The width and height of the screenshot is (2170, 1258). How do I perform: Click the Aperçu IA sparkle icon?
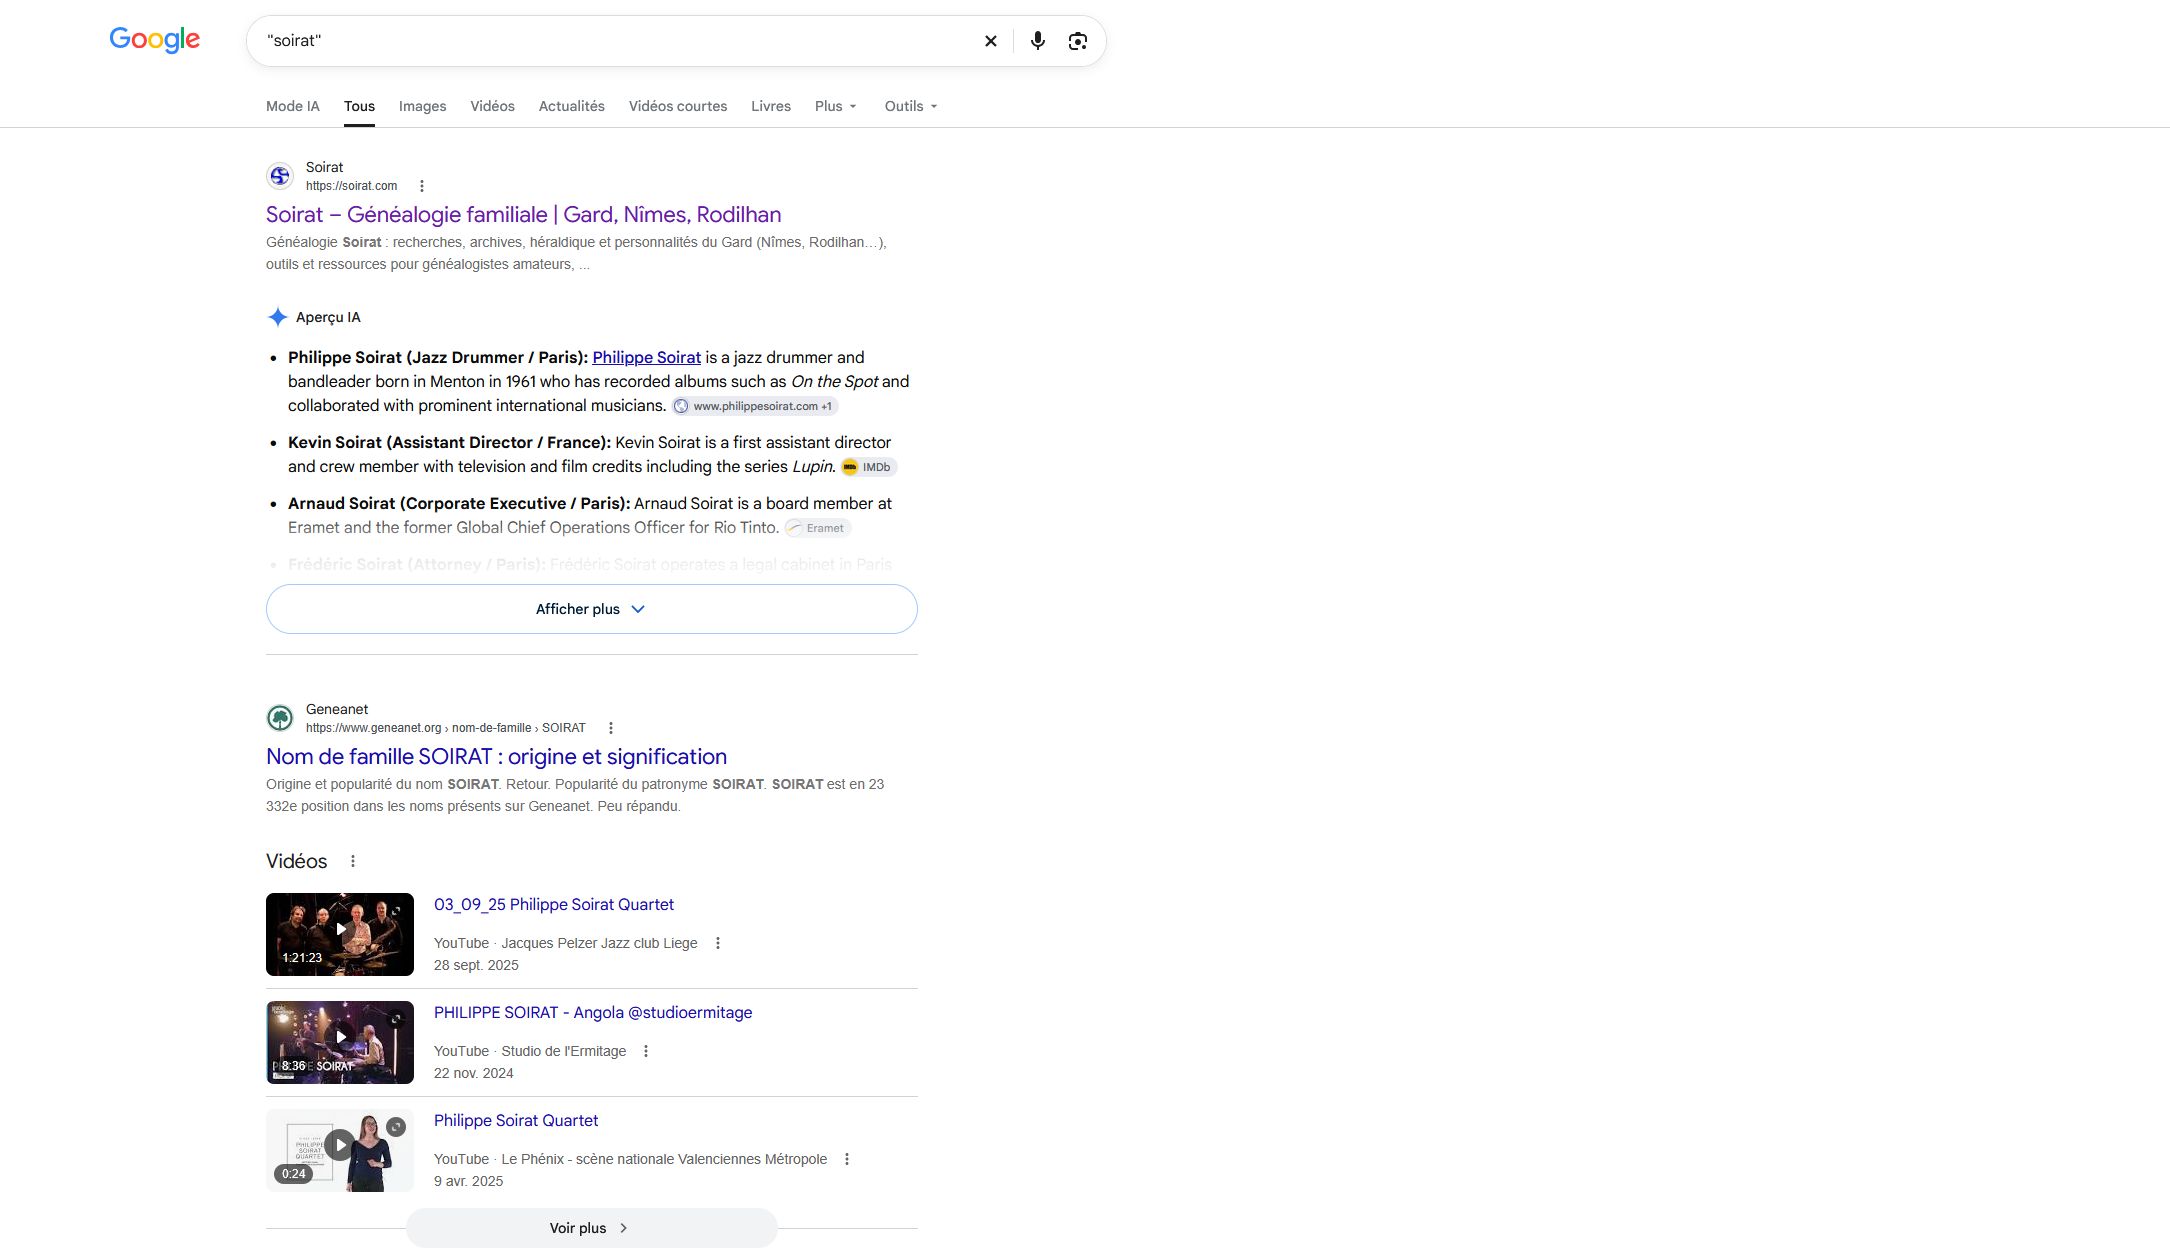coord(278,317)
